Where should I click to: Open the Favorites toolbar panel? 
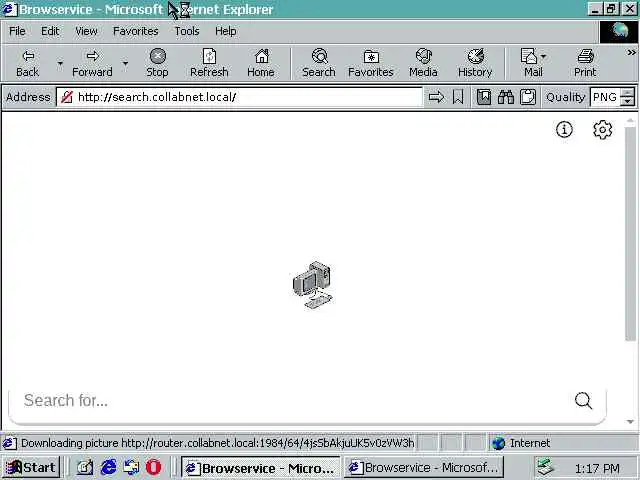[371, 63]
